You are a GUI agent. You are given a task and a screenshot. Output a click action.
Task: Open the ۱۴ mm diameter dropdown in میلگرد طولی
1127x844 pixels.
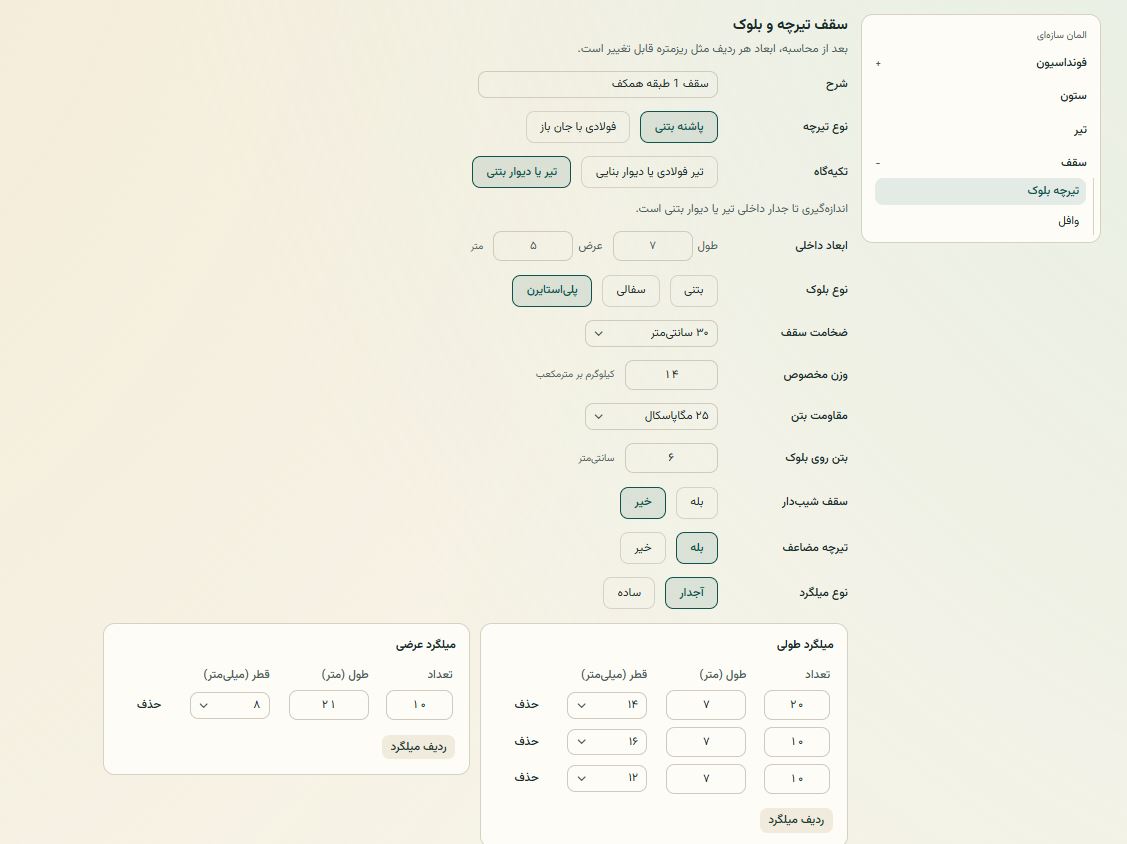[607, 705]
